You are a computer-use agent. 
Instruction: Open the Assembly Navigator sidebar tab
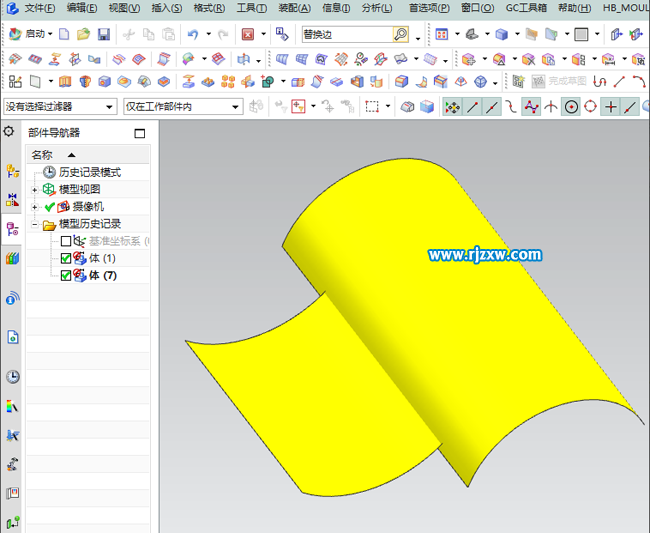[x=12, y=172]
